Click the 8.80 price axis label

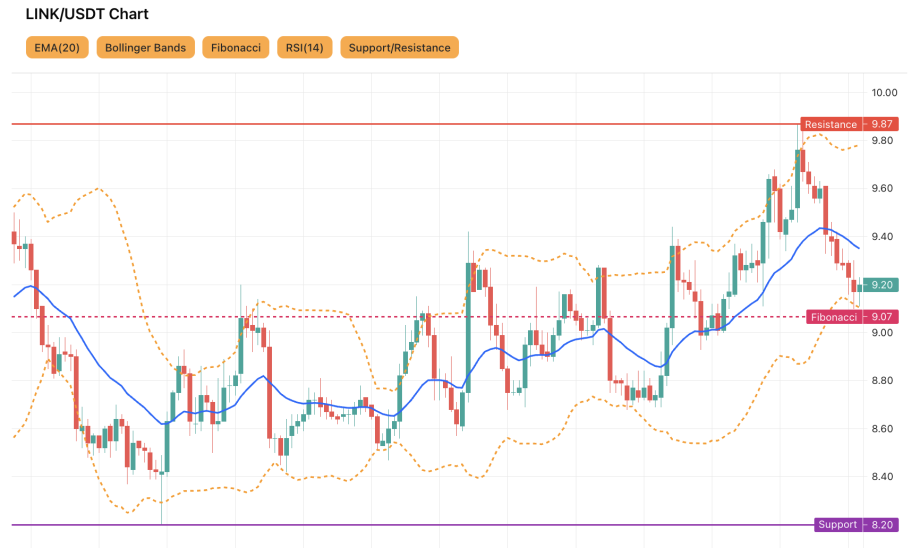[882, 381]
